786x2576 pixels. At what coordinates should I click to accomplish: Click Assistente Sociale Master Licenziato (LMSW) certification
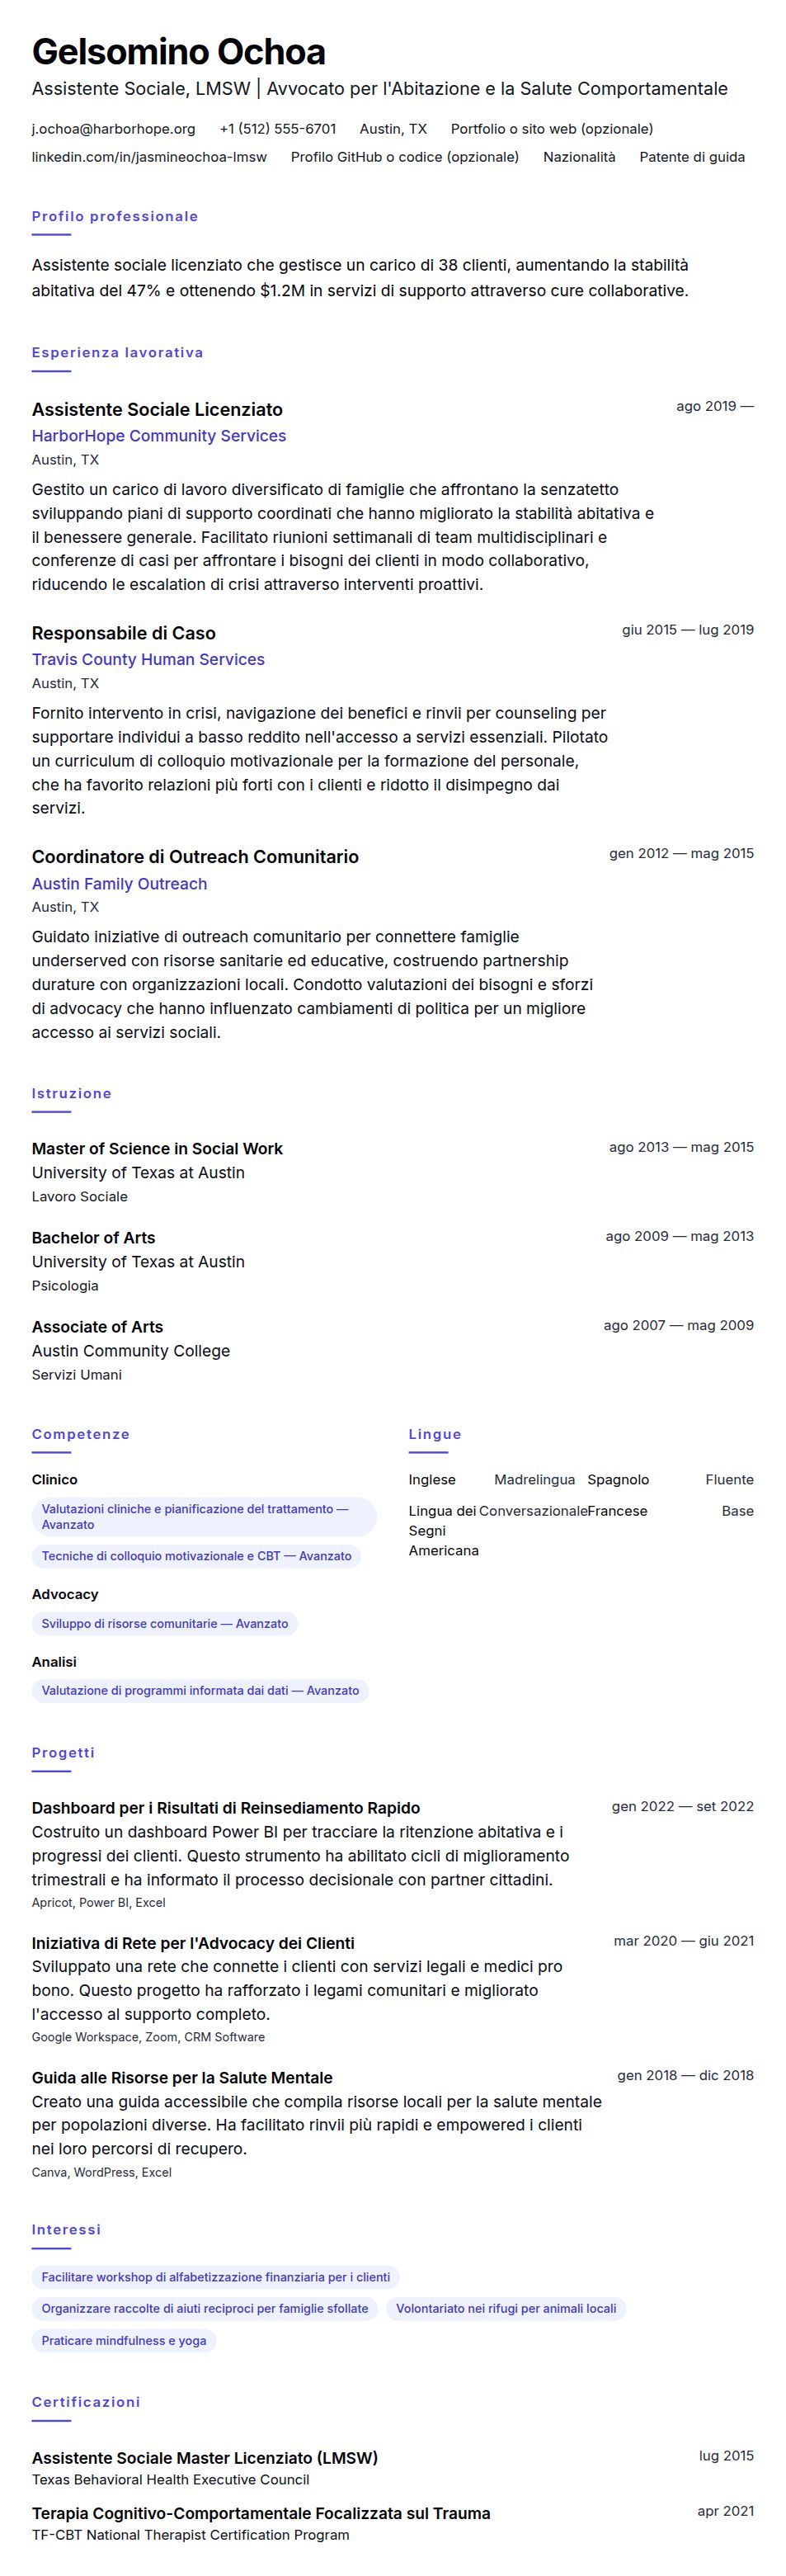click(205, 2458)
